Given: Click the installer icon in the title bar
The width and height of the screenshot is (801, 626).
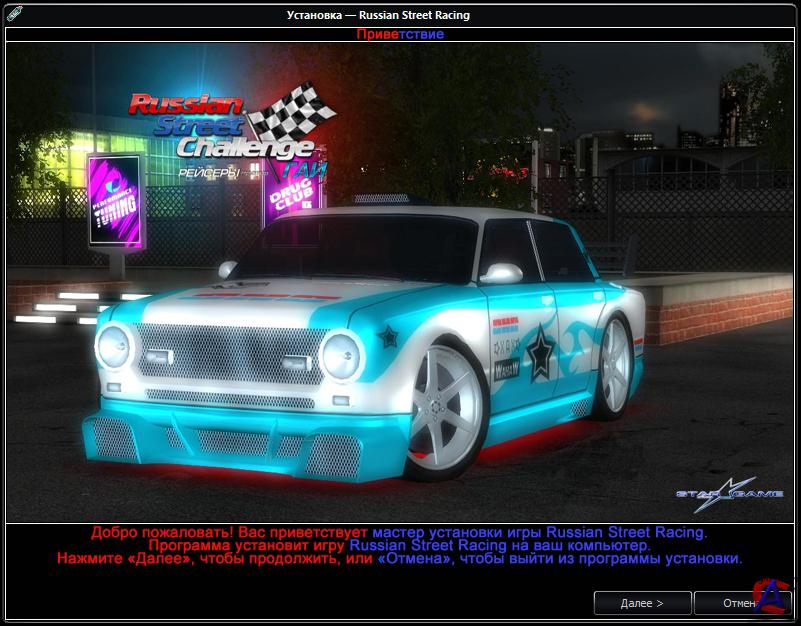Looking at the screenshot, I should pos(13,13).
